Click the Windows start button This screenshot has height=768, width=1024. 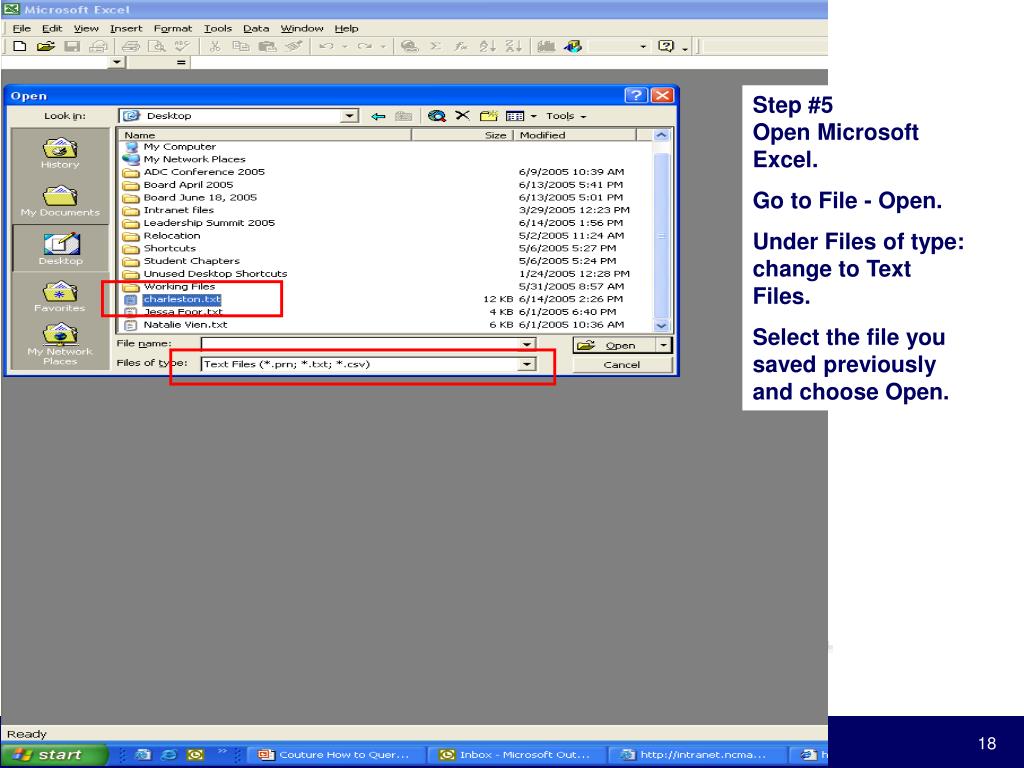pos(54,754)
